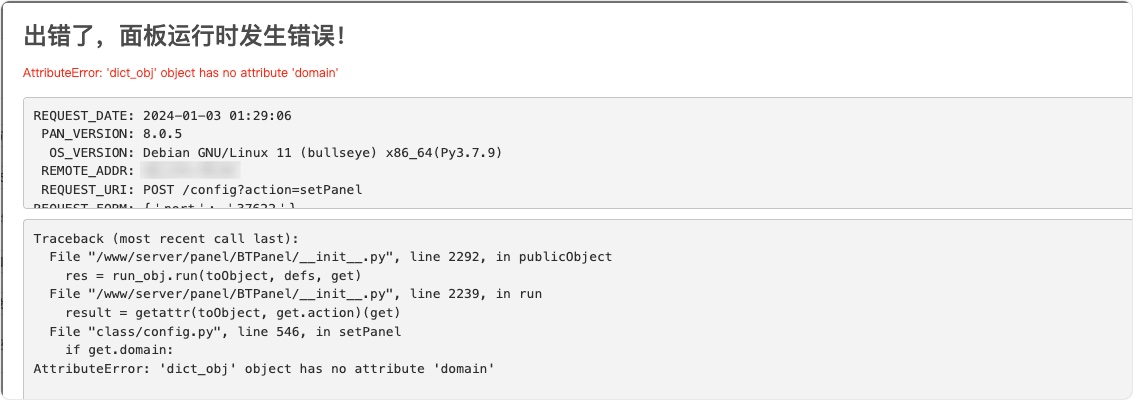Select the line 2292 publicObject file entry

point(331,257)
